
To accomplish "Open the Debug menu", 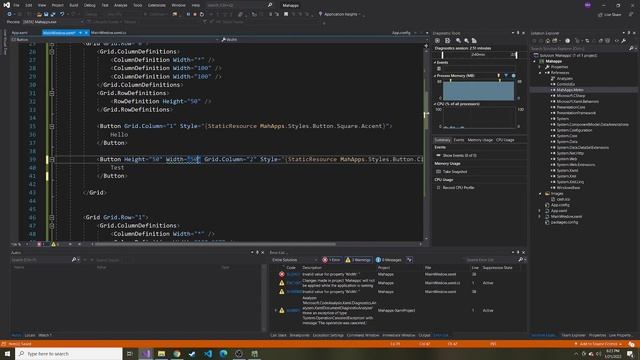I will click(89, 5).
